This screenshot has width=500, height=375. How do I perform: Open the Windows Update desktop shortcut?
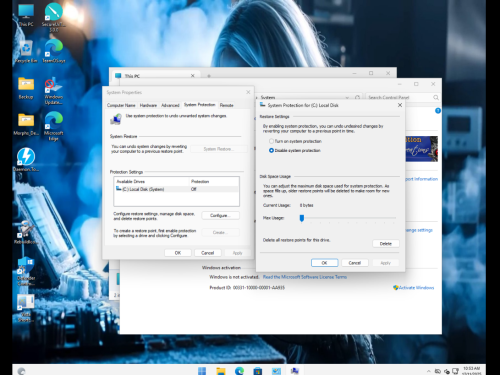pyautogui.click(x=54, y=90)
